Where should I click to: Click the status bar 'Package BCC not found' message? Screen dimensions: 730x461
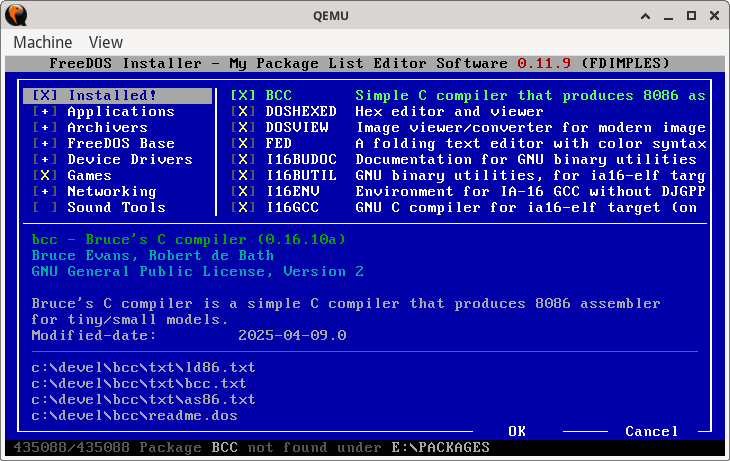pos(314,447)
